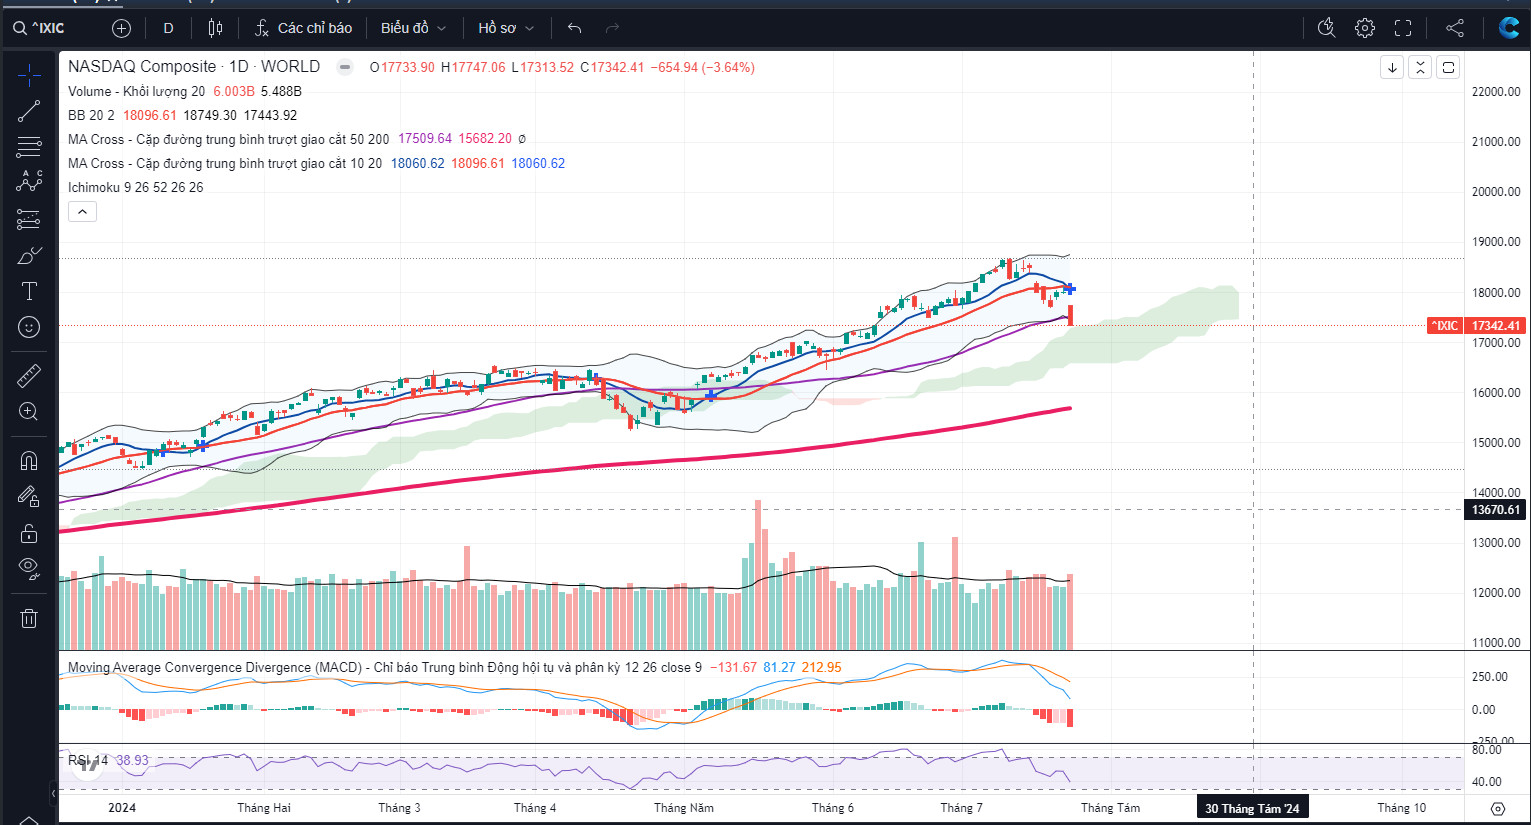
Task: Select the ruler measure tool
Action: [x=29, y=376]
